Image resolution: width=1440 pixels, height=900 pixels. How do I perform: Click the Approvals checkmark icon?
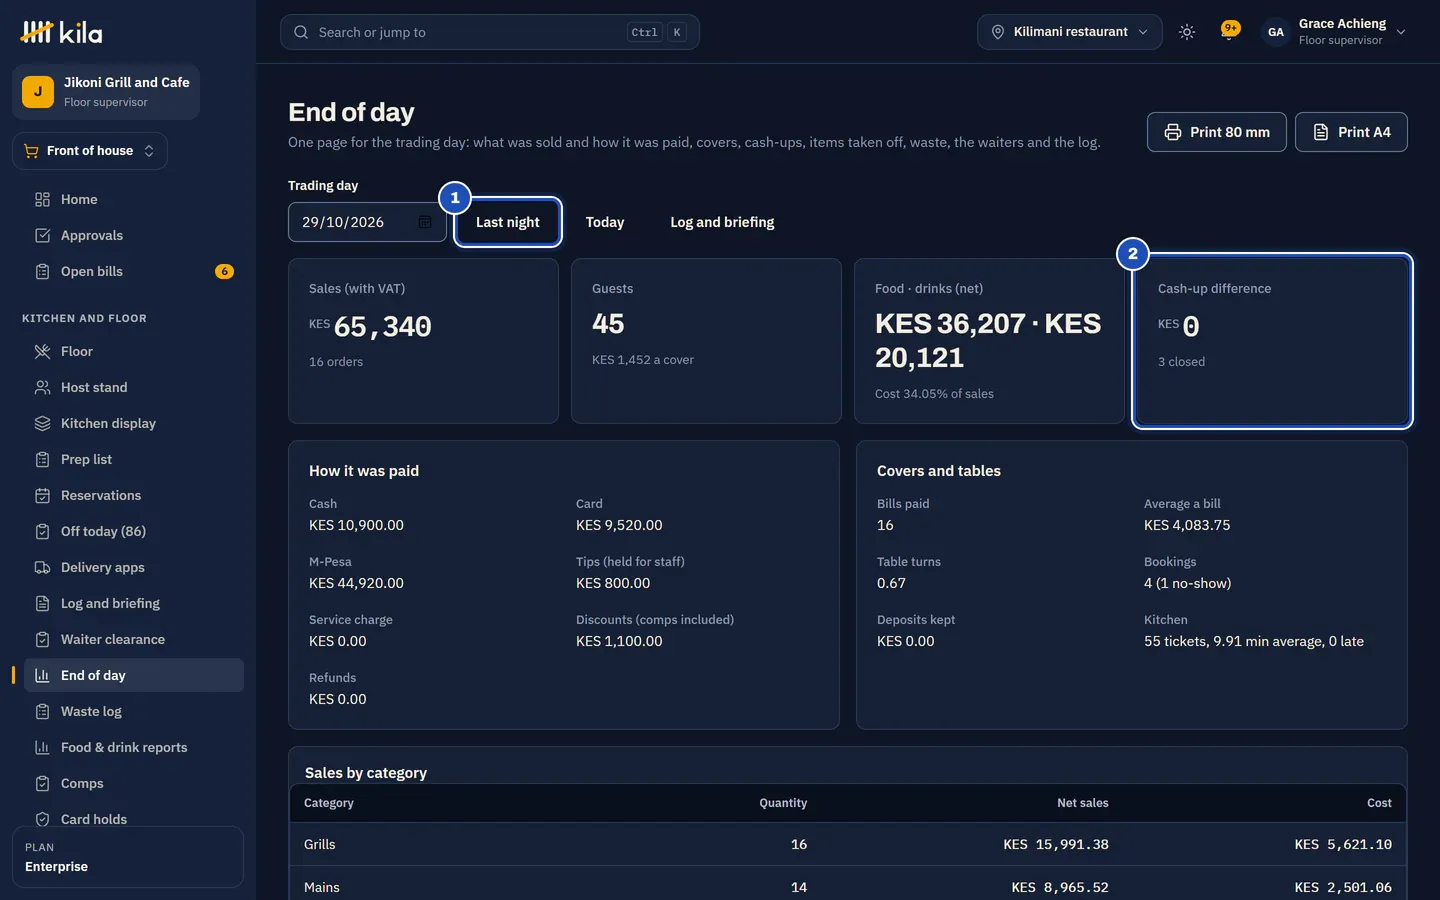pos(42,236)
